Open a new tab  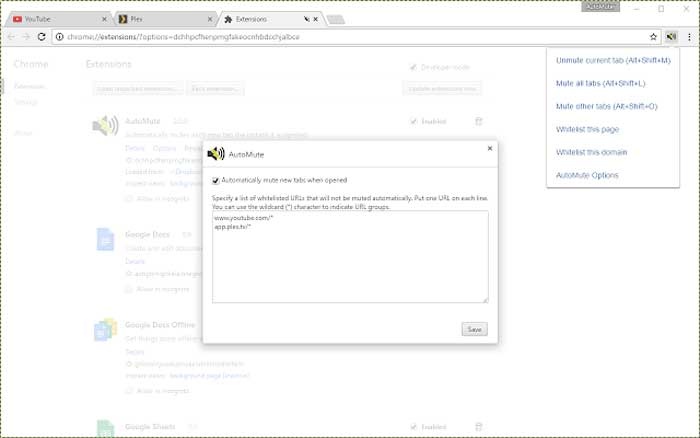[x=336, y=19]
